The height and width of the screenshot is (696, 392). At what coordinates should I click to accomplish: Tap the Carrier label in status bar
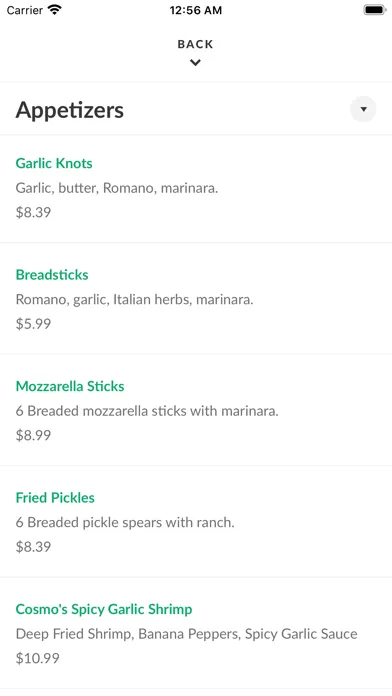(x=24, y=10)
